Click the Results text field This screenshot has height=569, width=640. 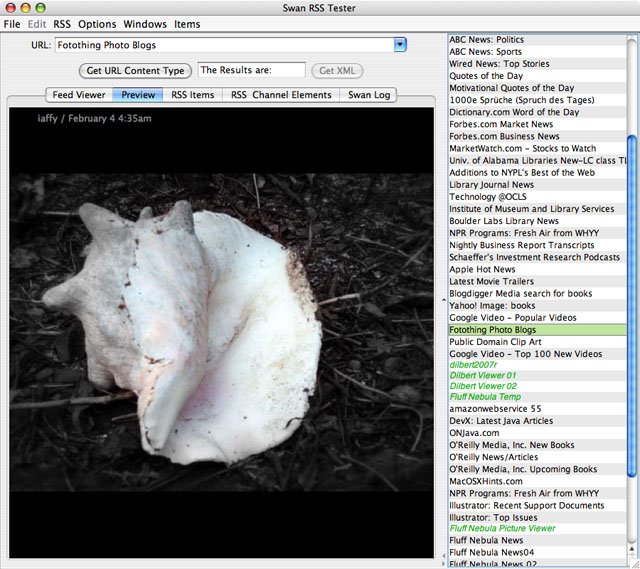point(251,70)
